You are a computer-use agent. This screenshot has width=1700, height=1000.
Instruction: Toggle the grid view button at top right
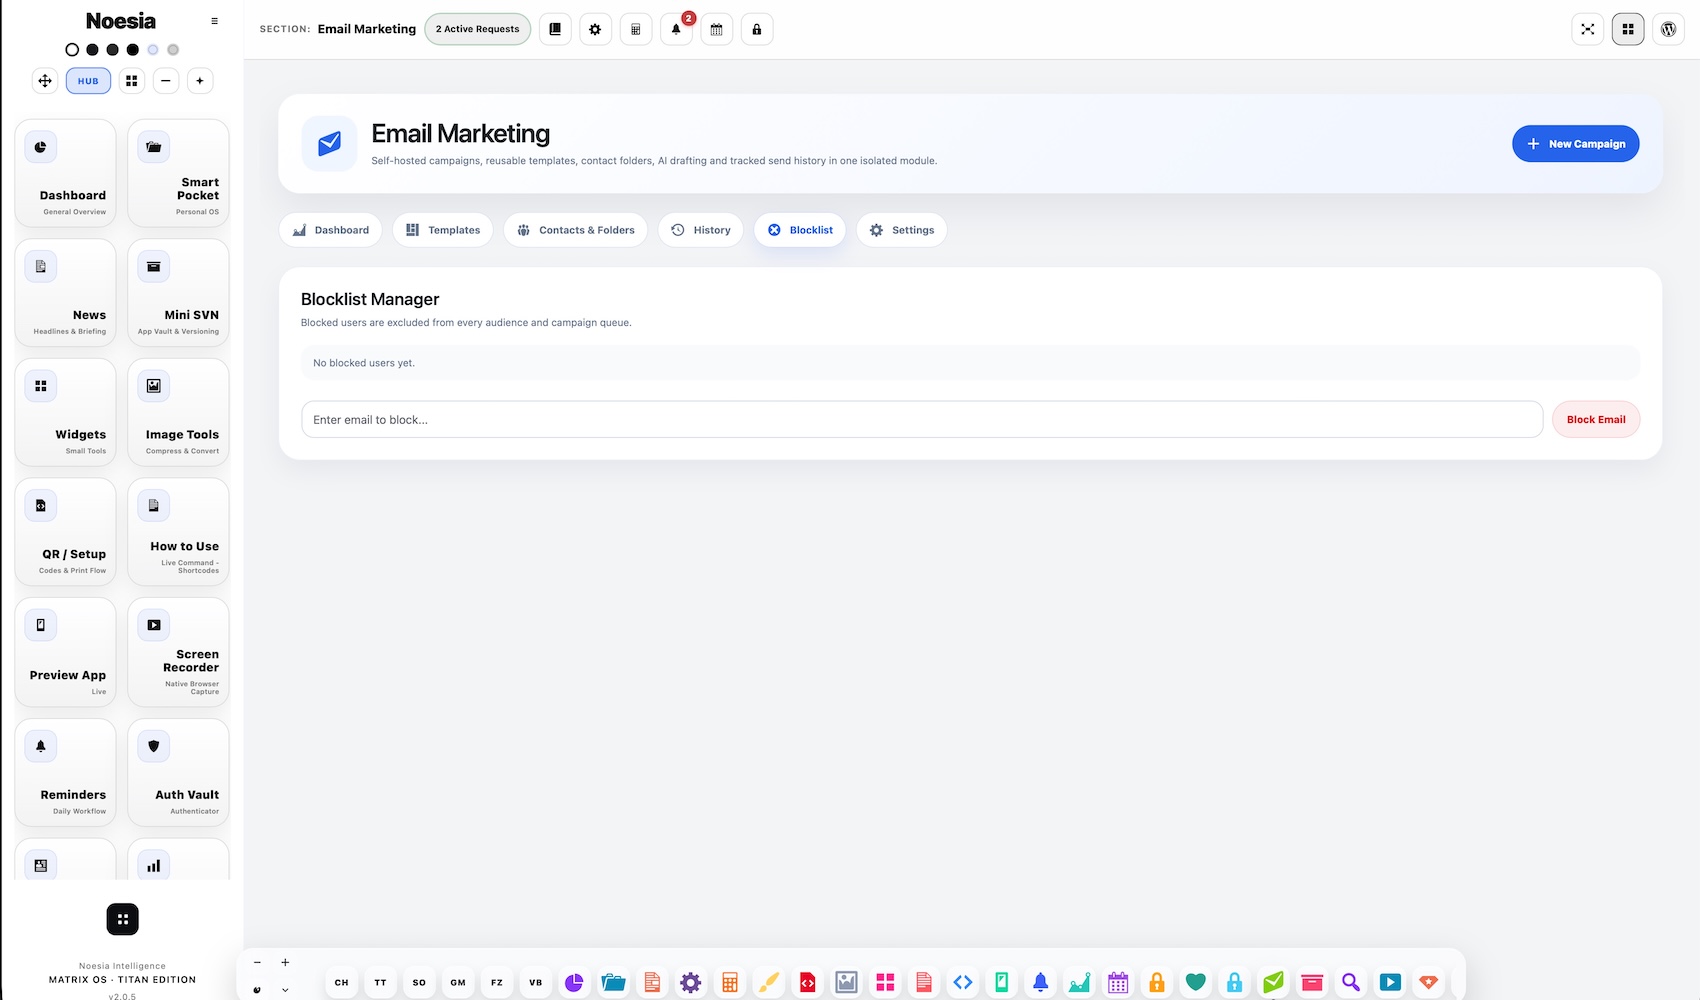click(x=1628, y=29)
